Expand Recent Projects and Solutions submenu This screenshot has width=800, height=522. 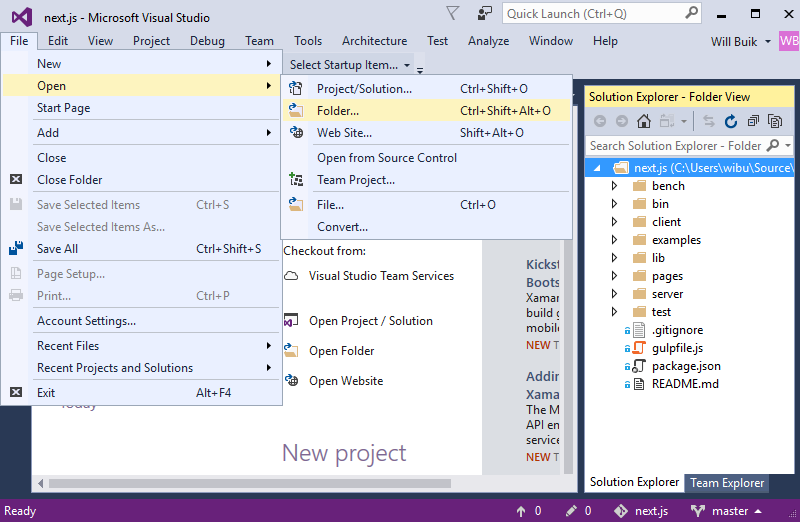141,367
